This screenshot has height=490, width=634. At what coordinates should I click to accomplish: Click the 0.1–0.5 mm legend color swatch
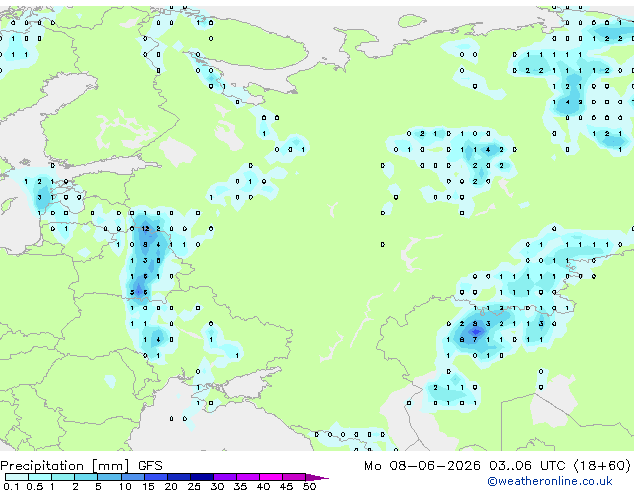coord(17,477)
